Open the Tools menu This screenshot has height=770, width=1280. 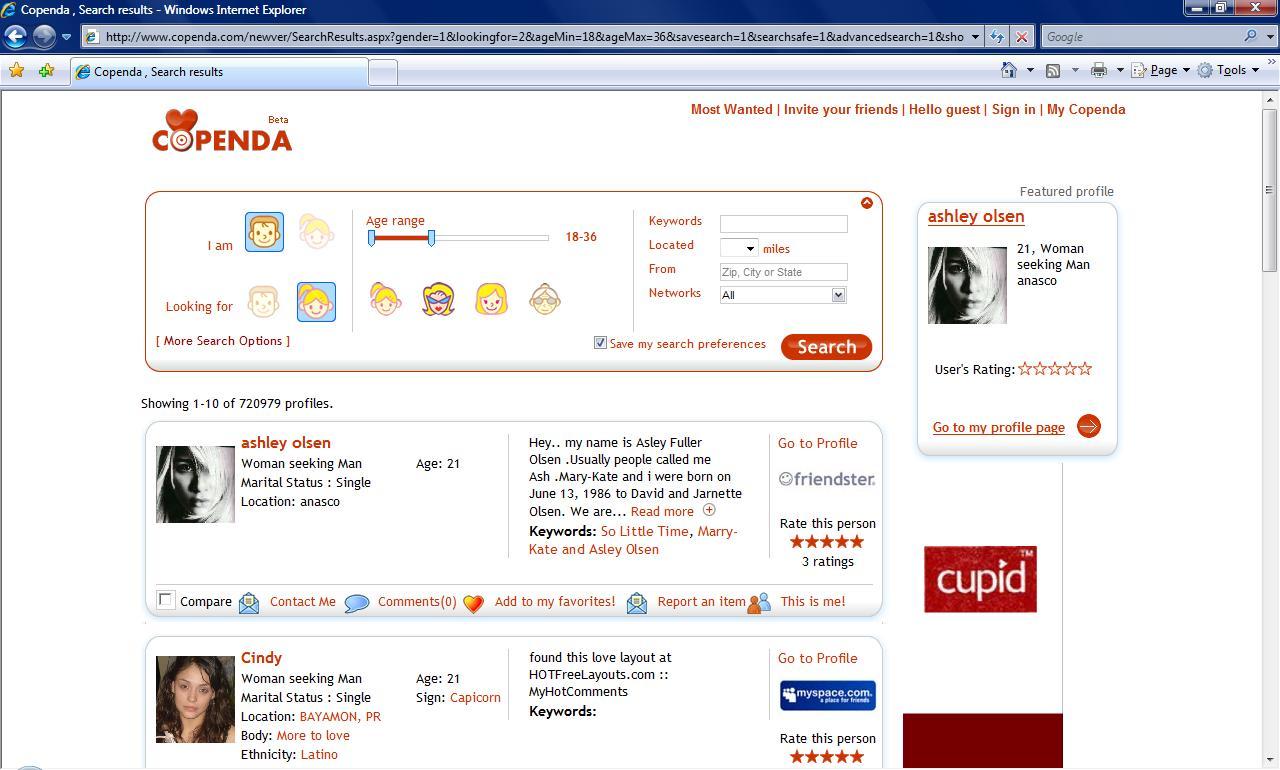point(1229,70)
